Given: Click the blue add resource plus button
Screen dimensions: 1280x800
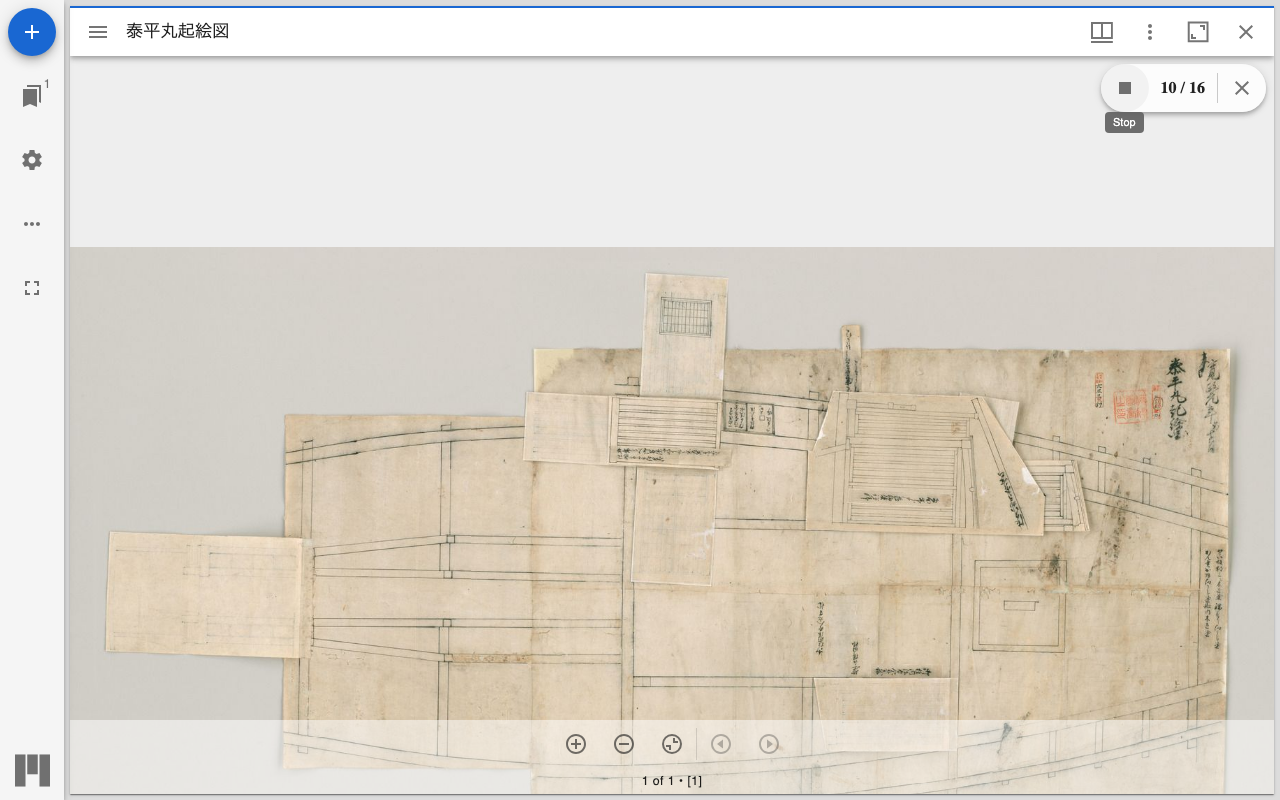Looking at the screenshot, I should tap(32, 32).
